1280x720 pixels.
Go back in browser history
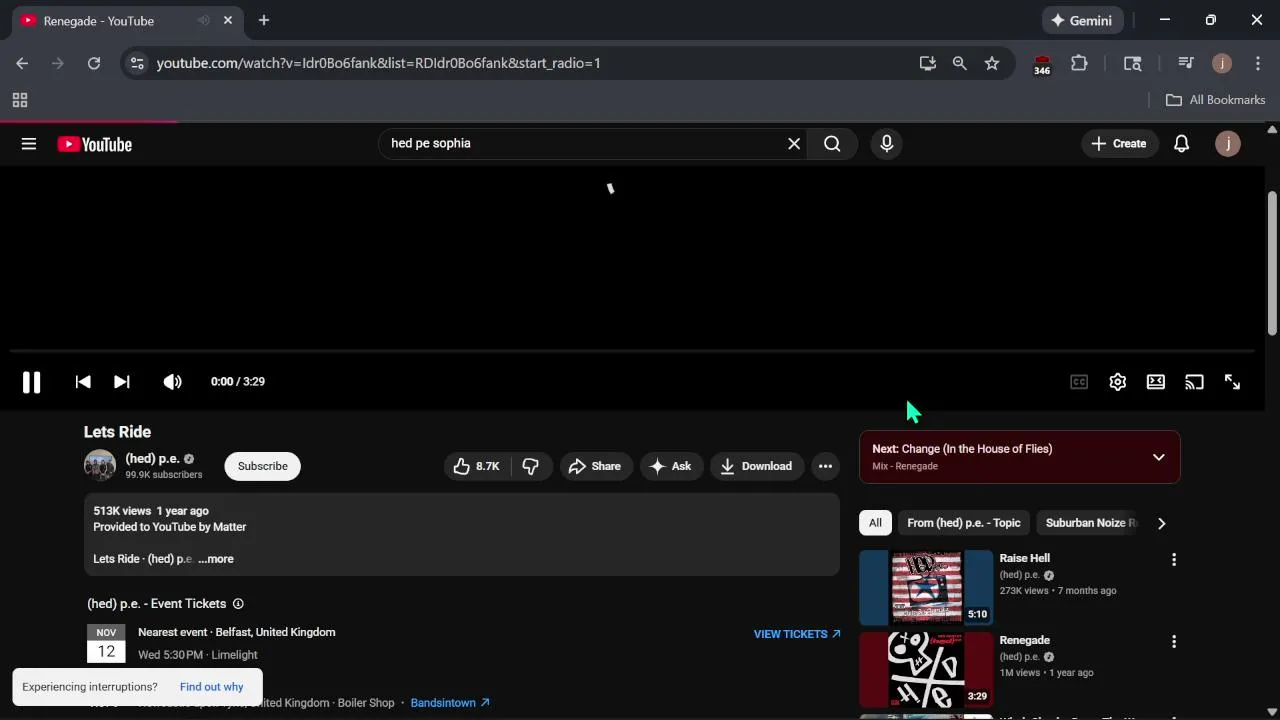(22, 63)
